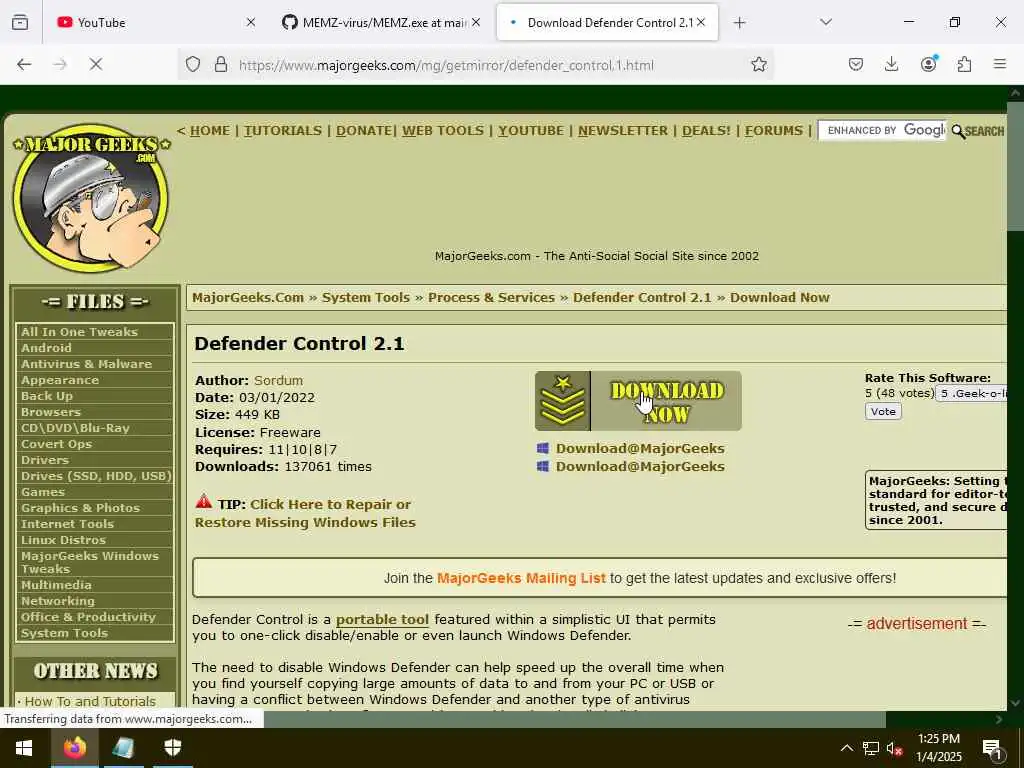Open the Firefox View icon at top left
The image size is (1024, 768).
pyautogui.click(x=20, y=22)
